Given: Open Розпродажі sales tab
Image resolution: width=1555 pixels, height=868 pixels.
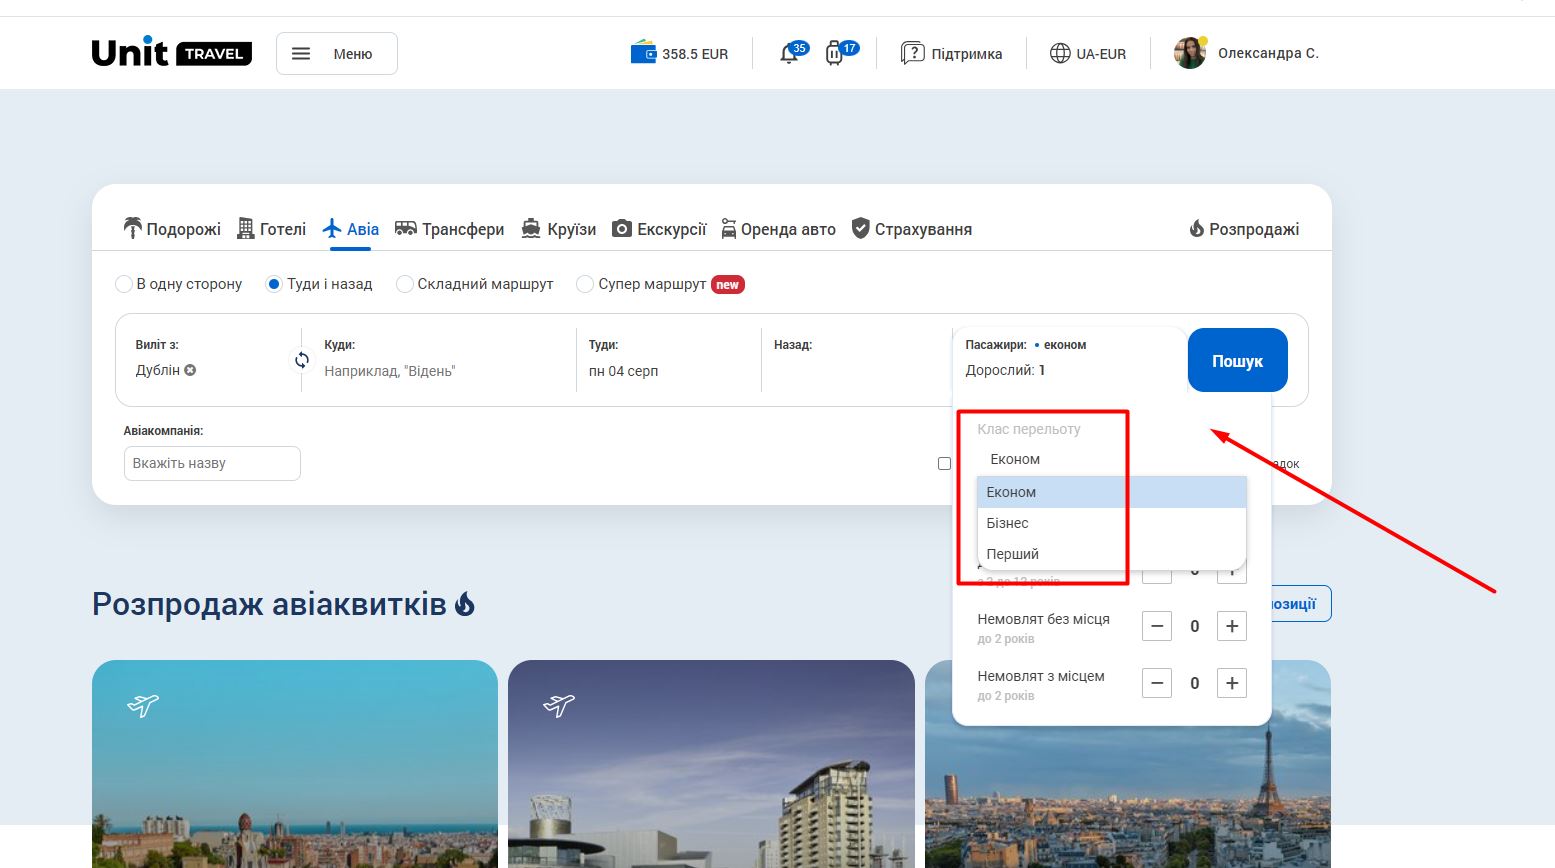Looking at the screenshot, I should point(1244,229).
